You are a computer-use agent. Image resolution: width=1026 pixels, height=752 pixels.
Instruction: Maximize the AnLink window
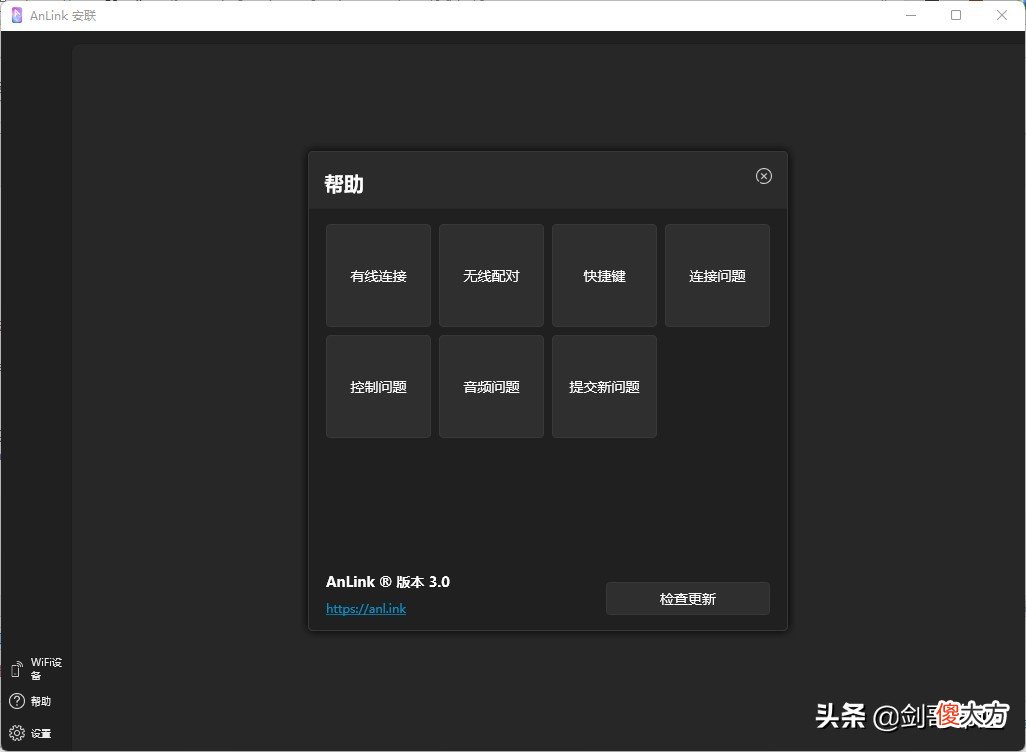tap(956, 15)
